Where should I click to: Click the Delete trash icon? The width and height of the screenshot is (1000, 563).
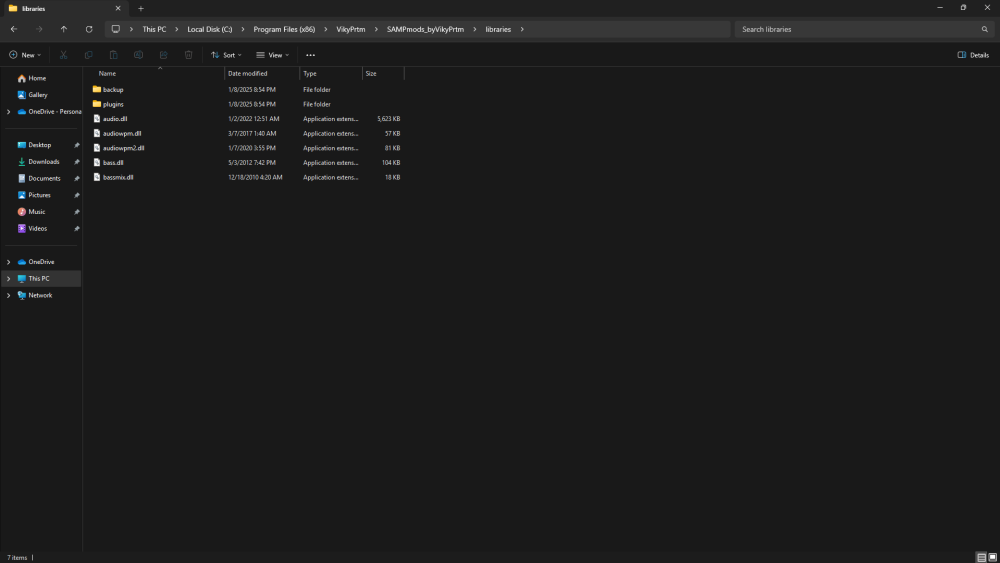click(189, 55)
